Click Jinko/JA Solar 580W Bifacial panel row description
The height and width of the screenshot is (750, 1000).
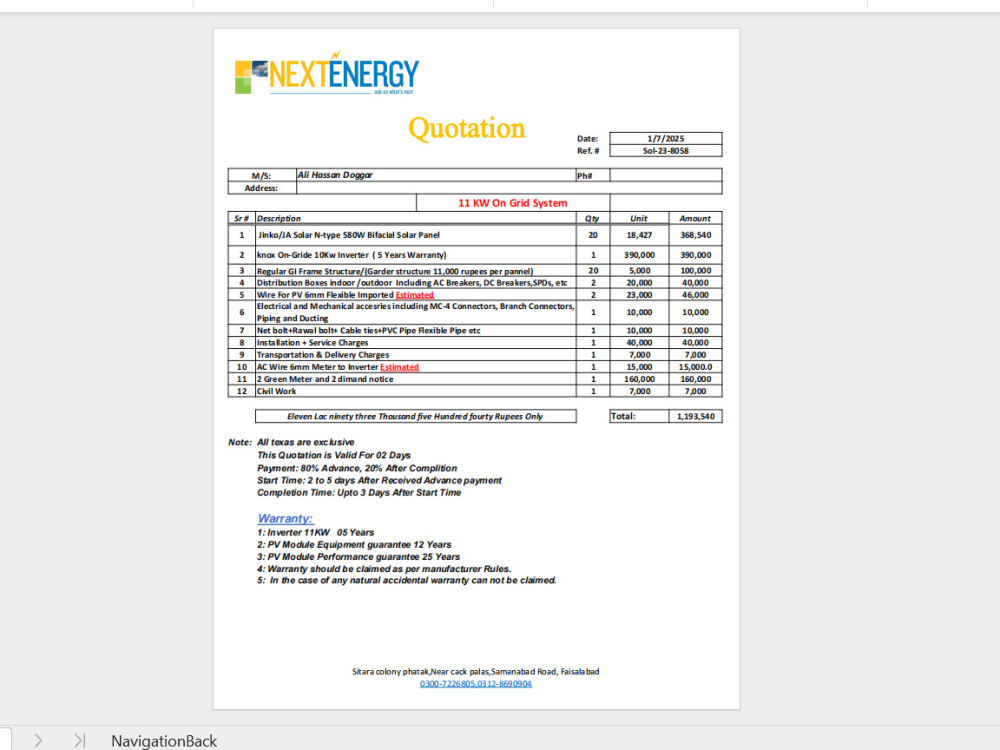[x=349, y=235]
